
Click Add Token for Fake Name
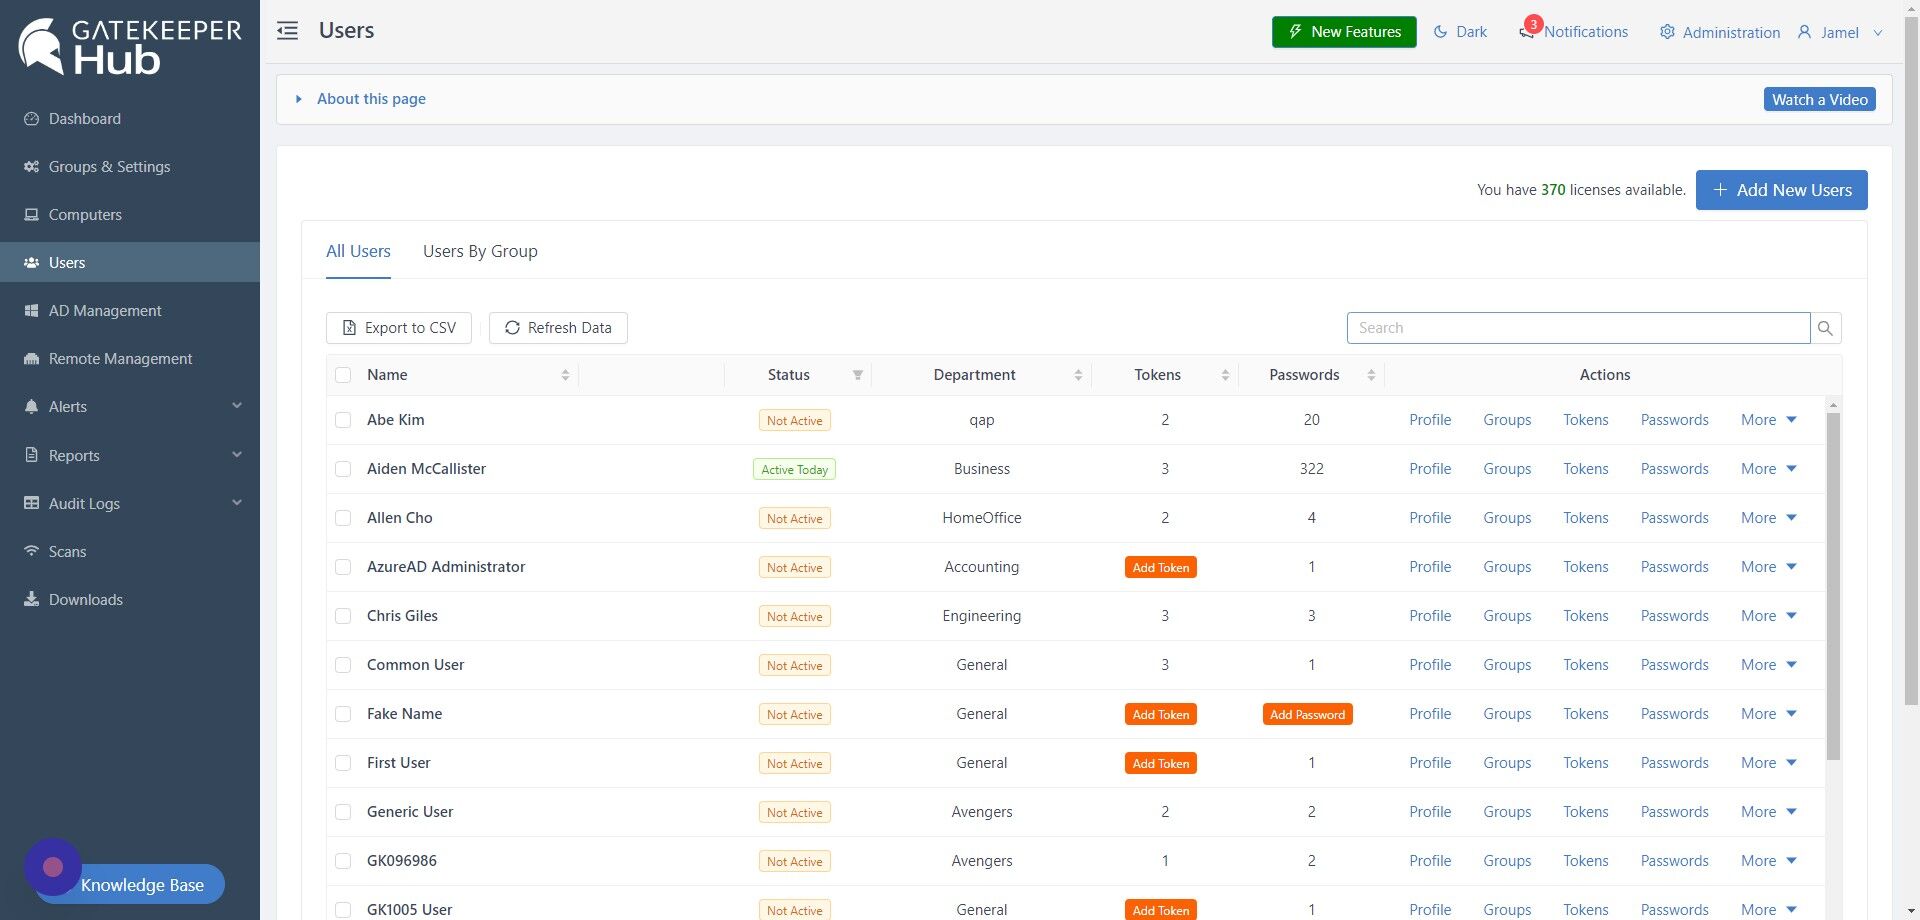click(1161, 714)
